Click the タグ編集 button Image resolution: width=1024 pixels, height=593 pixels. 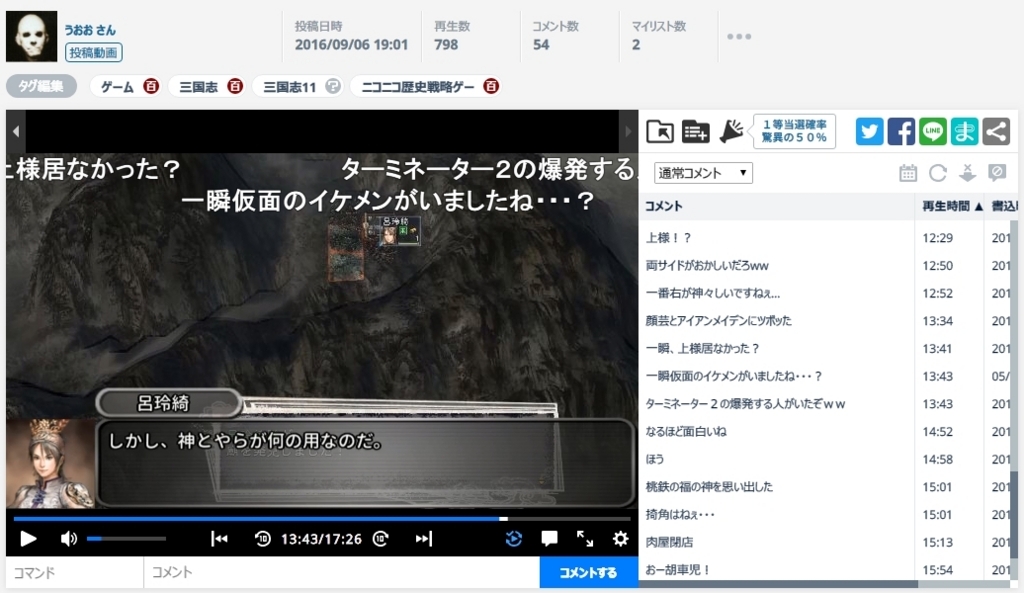pyautogui.click(x=41, y=86)
